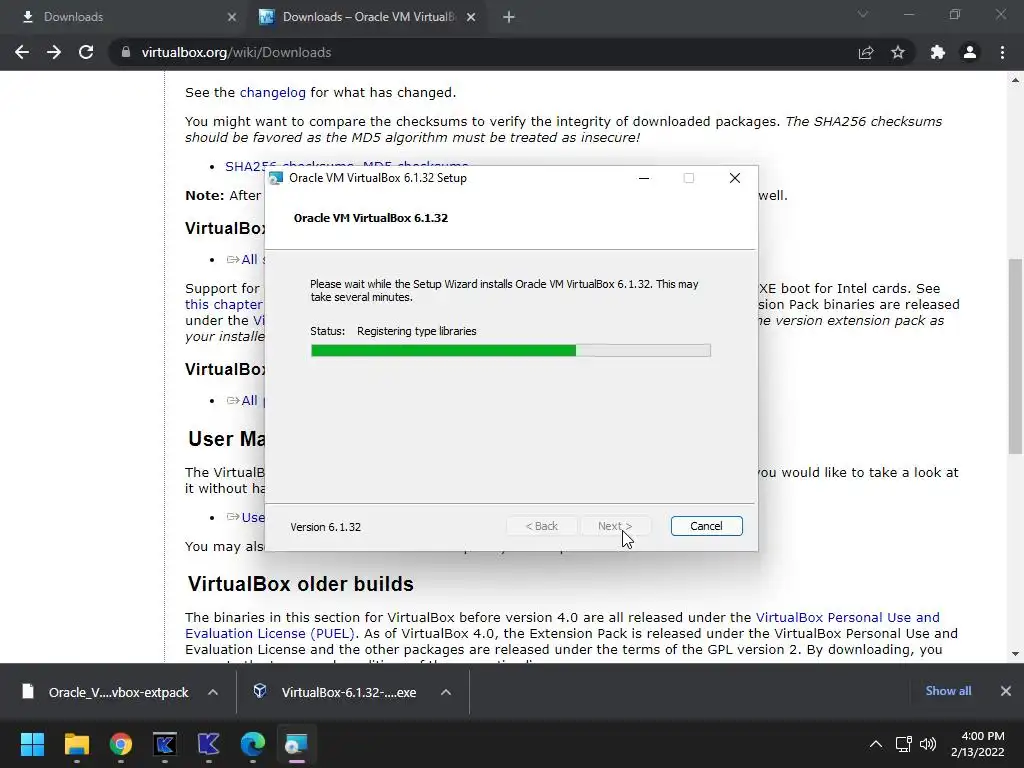Click the 'VirtualBox older builds' heading
The height and width of the screenshot is (768, 1024).
click(300, 584)
